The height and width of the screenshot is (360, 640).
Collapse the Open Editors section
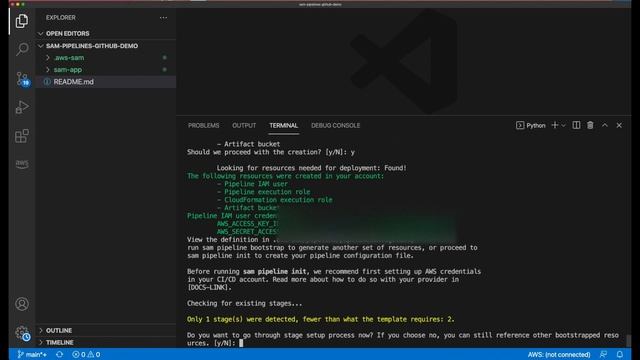coord(67,33)
